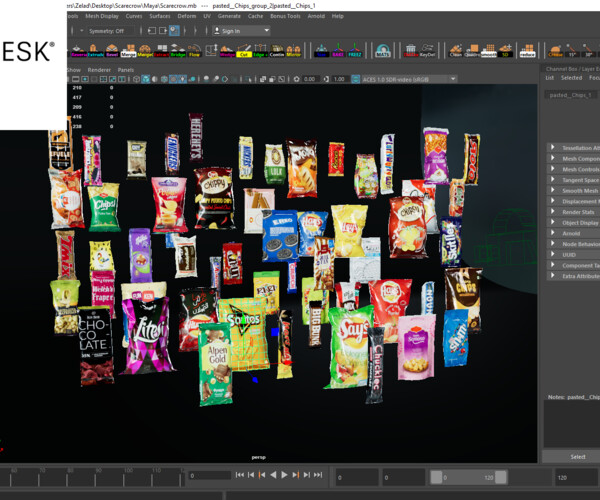Open the Arnold menu
Screen dimensions: 600x500
pyautogui.click(x=316, y=16)
